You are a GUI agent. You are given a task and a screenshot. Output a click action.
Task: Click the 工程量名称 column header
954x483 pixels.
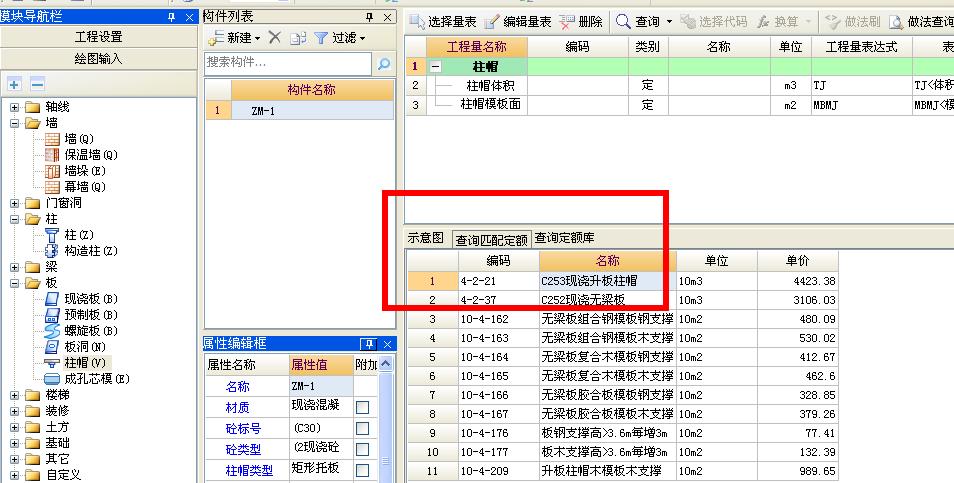(x=476, y=47)
